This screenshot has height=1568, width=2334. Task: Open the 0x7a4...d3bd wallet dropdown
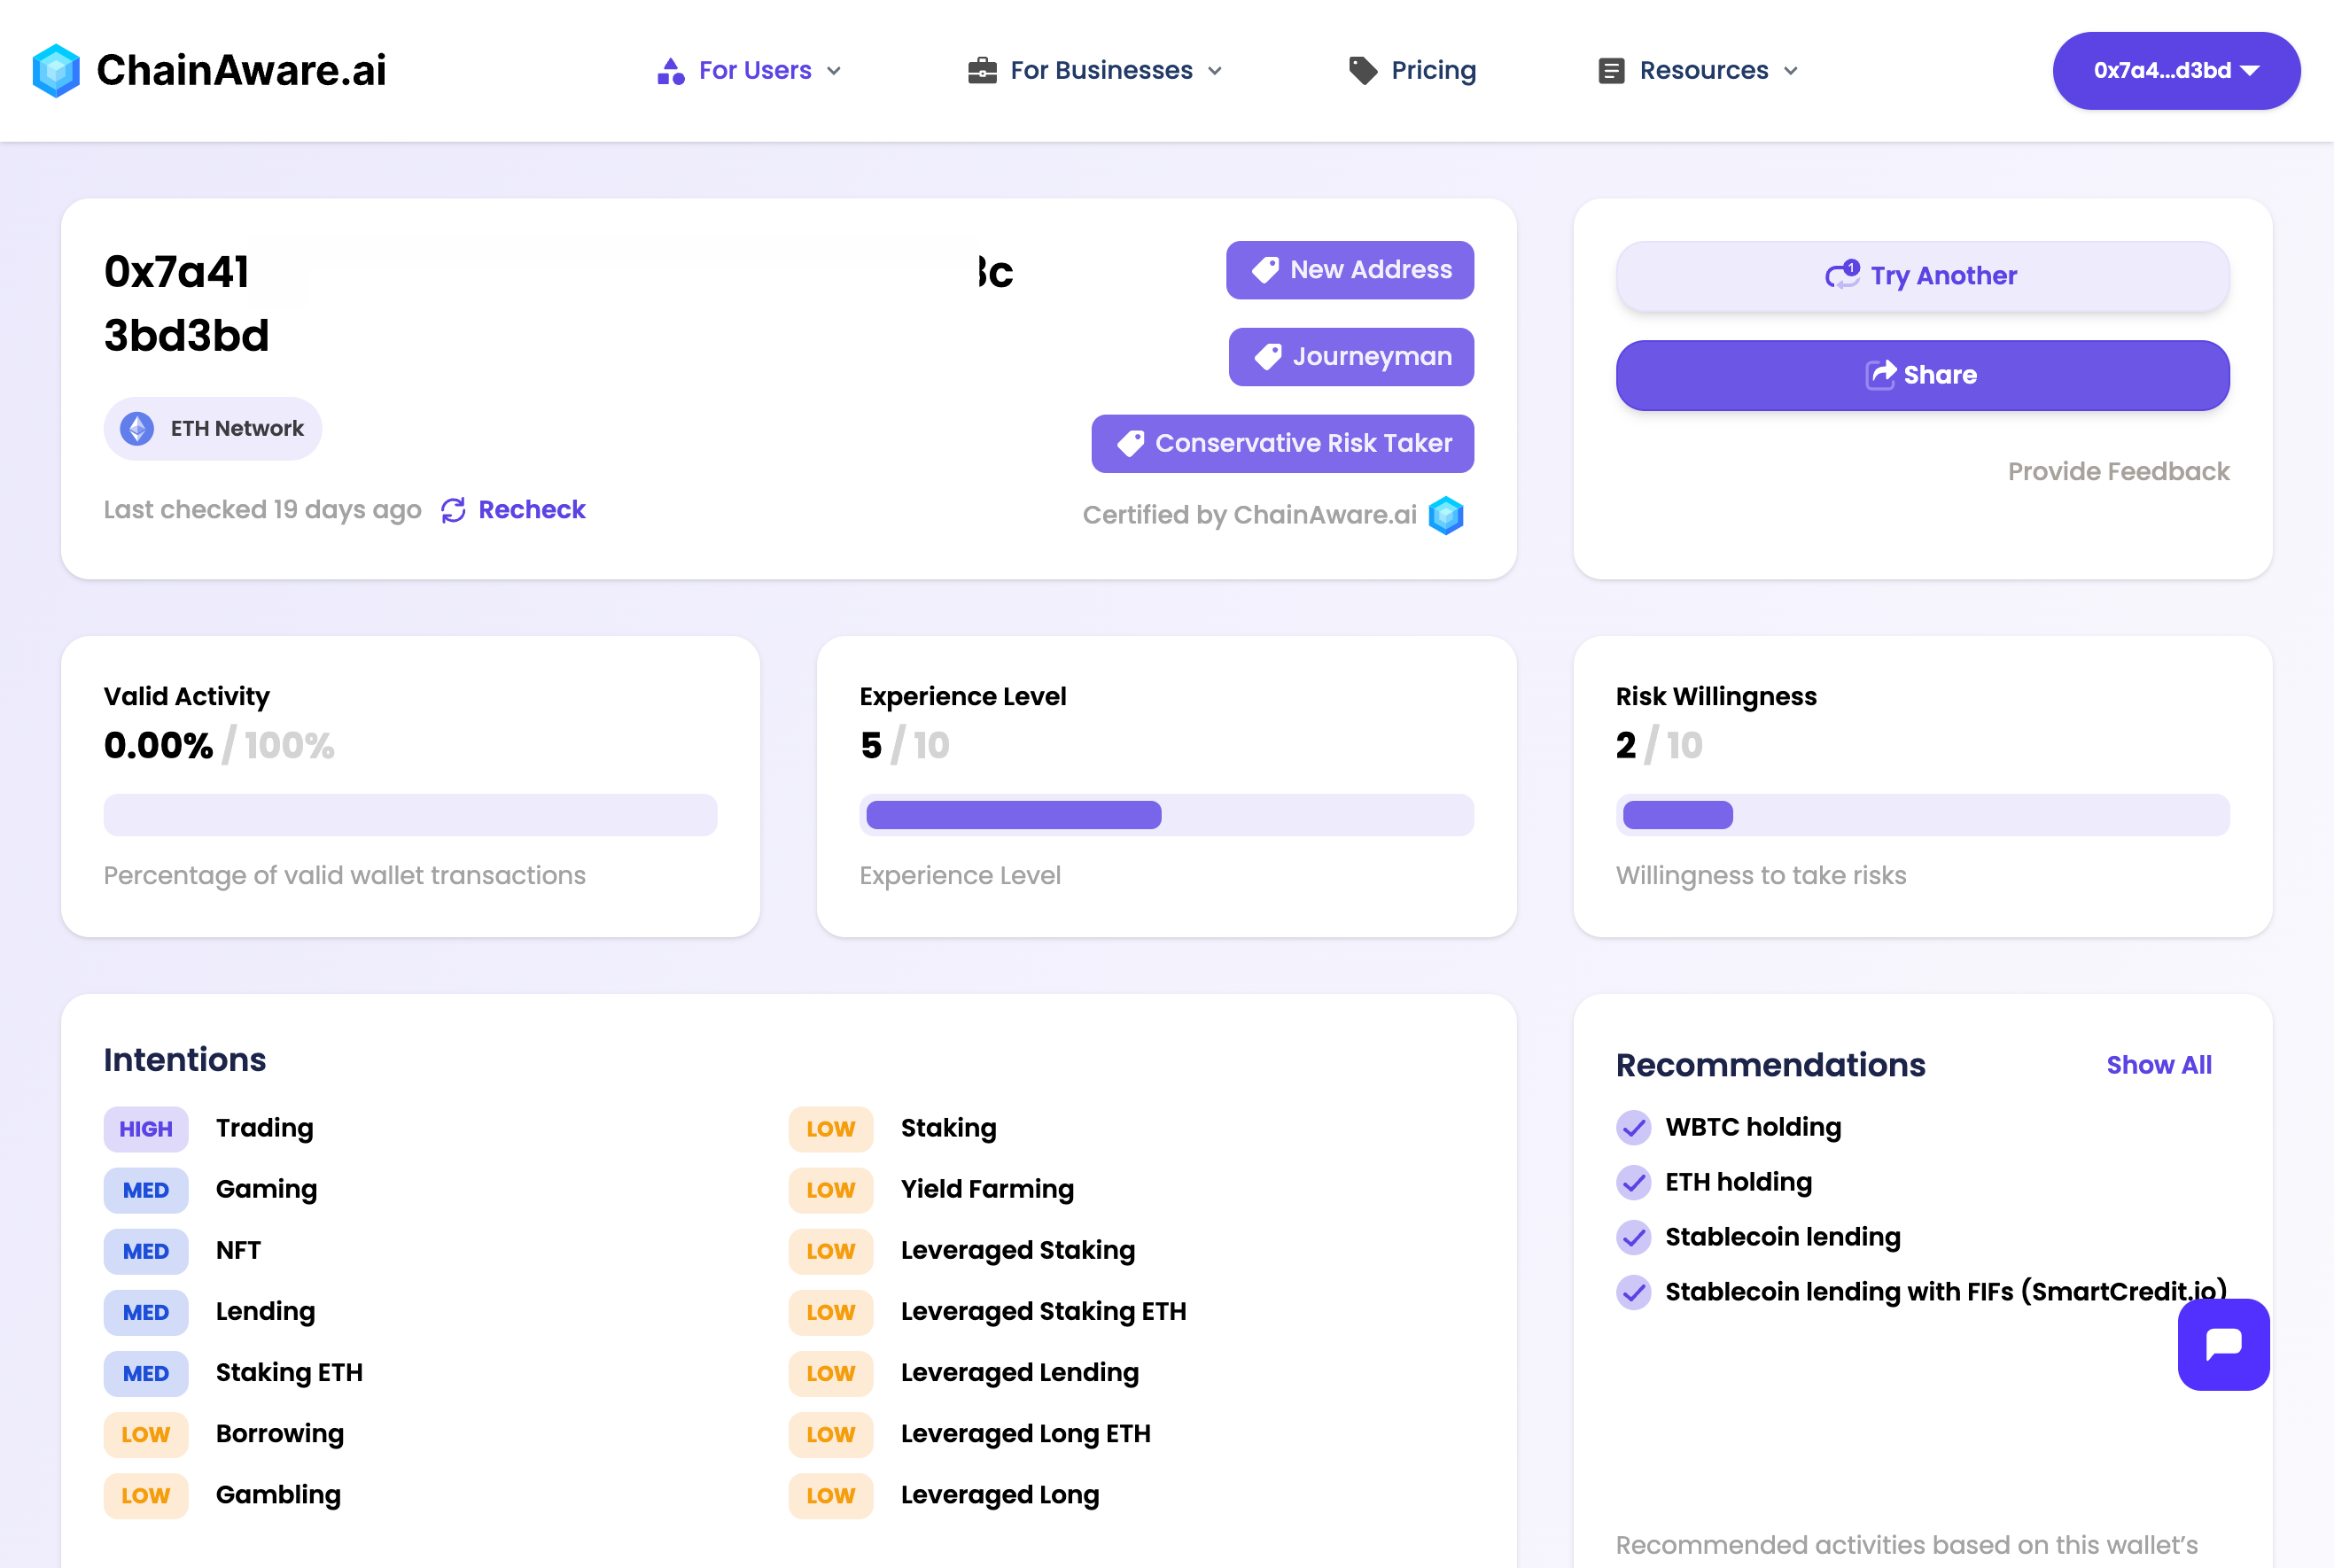tap(2176, 71)
